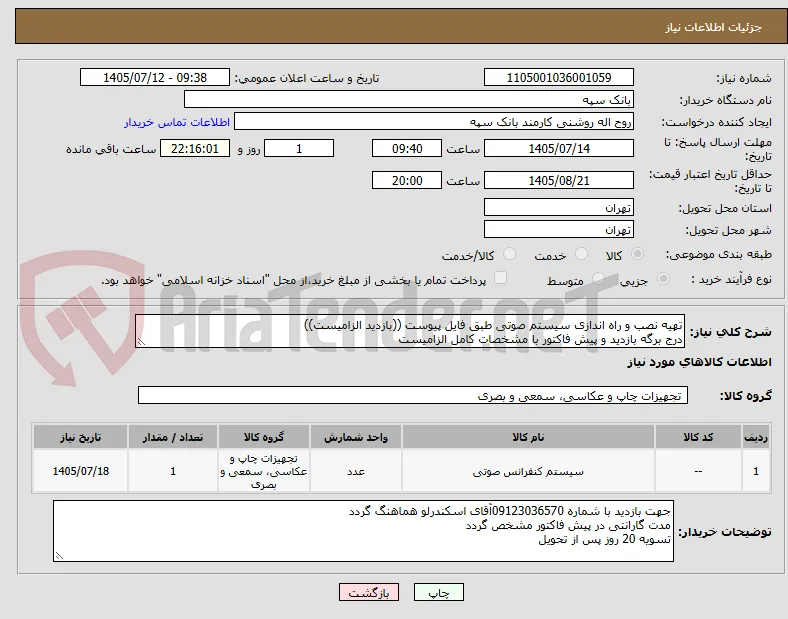The image size is (788, 619).
Task: Select the جزیی purchase type radio
Action: [x=663, y=279]
